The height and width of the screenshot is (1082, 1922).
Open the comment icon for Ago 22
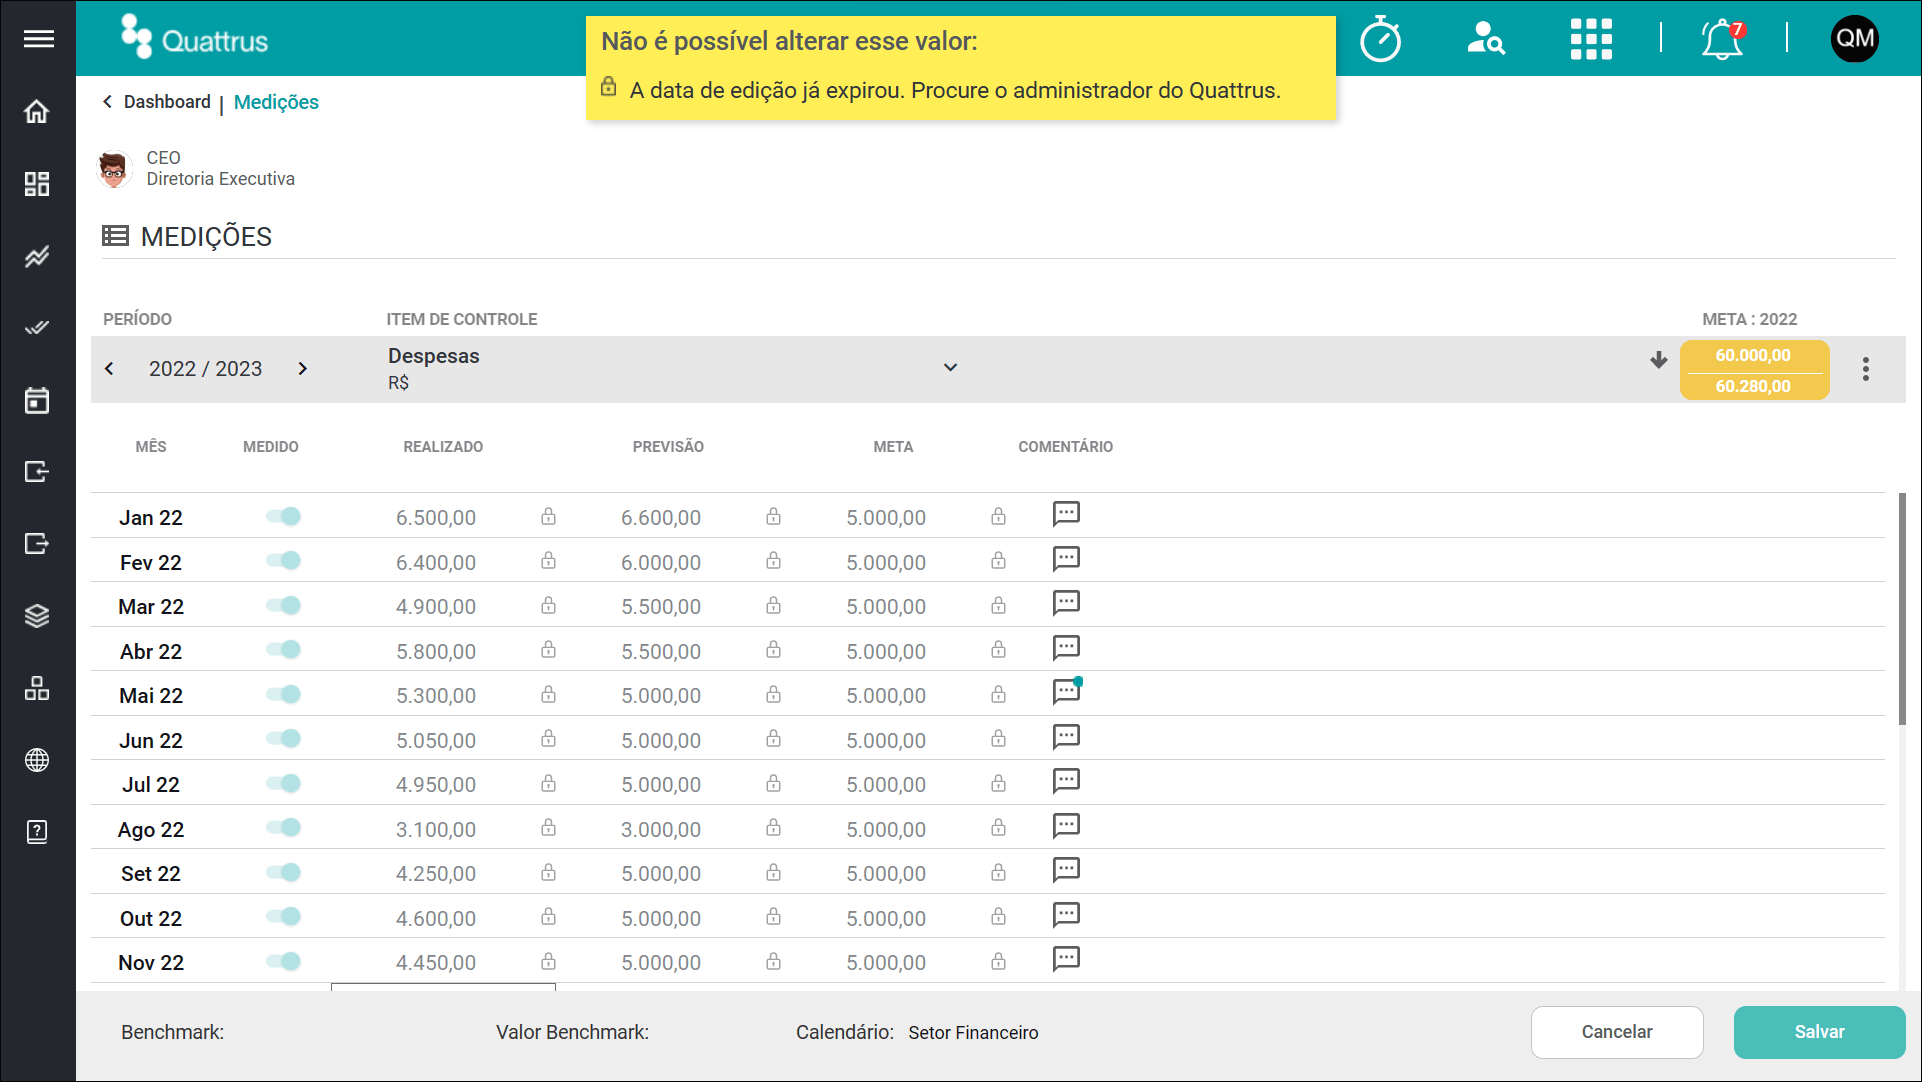(1066, 826)
